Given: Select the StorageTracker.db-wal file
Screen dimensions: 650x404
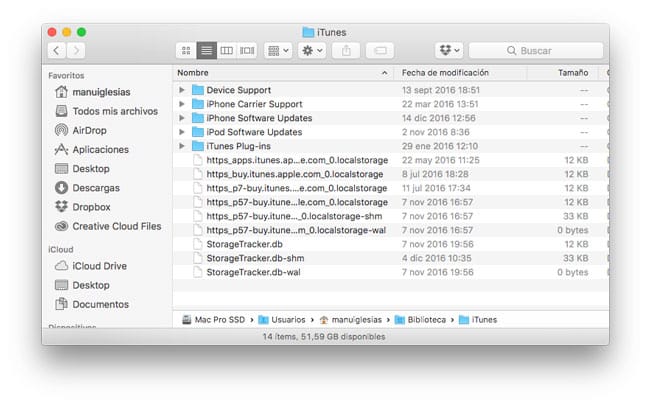Looking at the screenshot, I should (x=253, y=272).
